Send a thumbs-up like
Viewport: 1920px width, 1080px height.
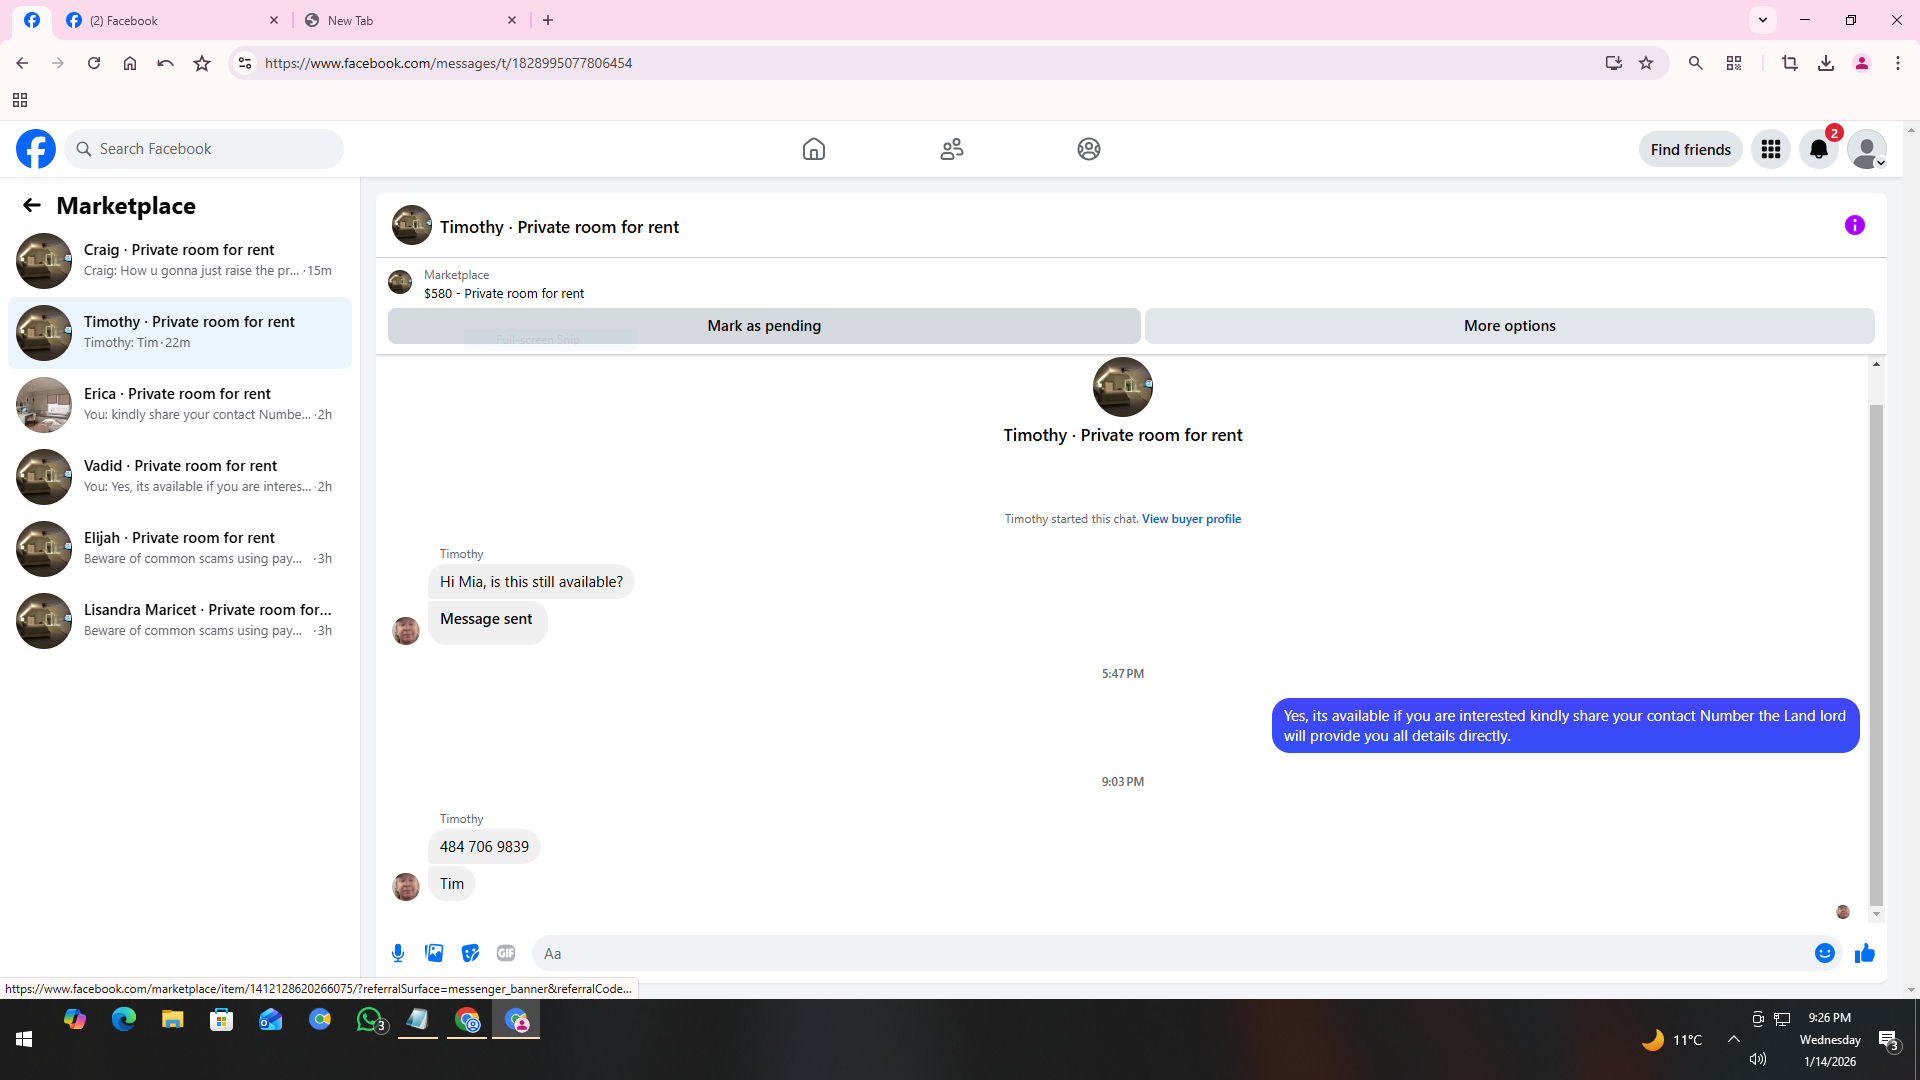(1864, 953)
